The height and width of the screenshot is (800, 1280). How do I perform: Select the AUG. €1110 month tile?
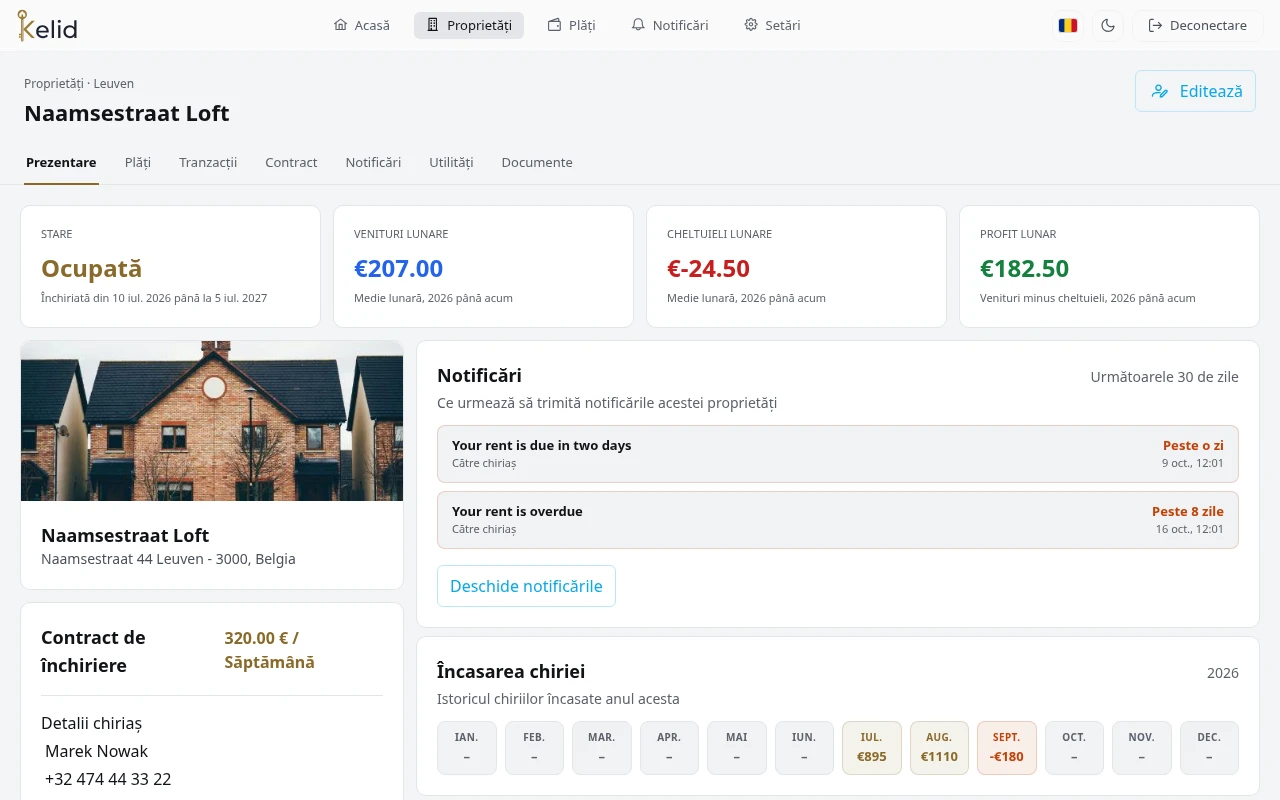(939, 748)
